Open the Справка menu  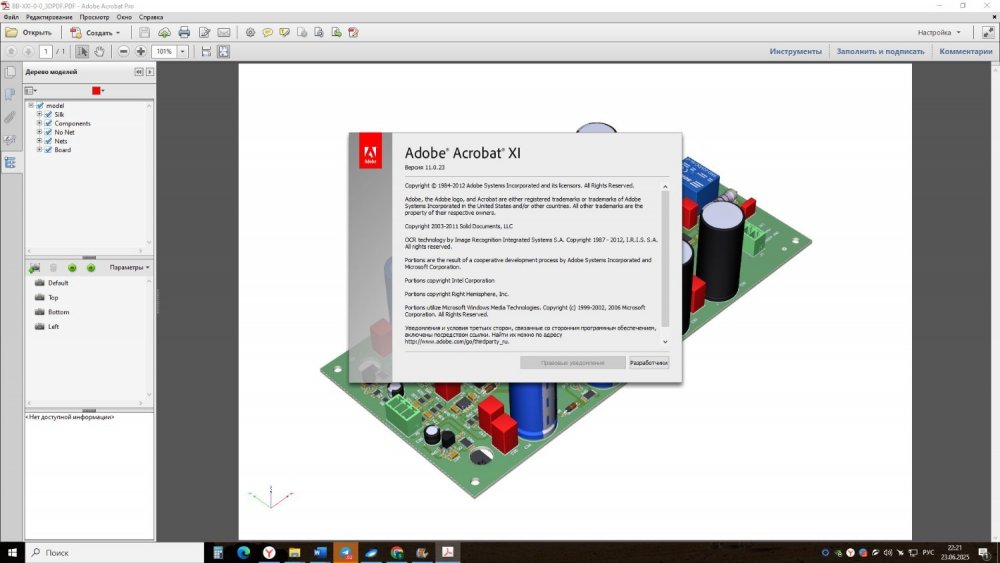coord(151,17)
